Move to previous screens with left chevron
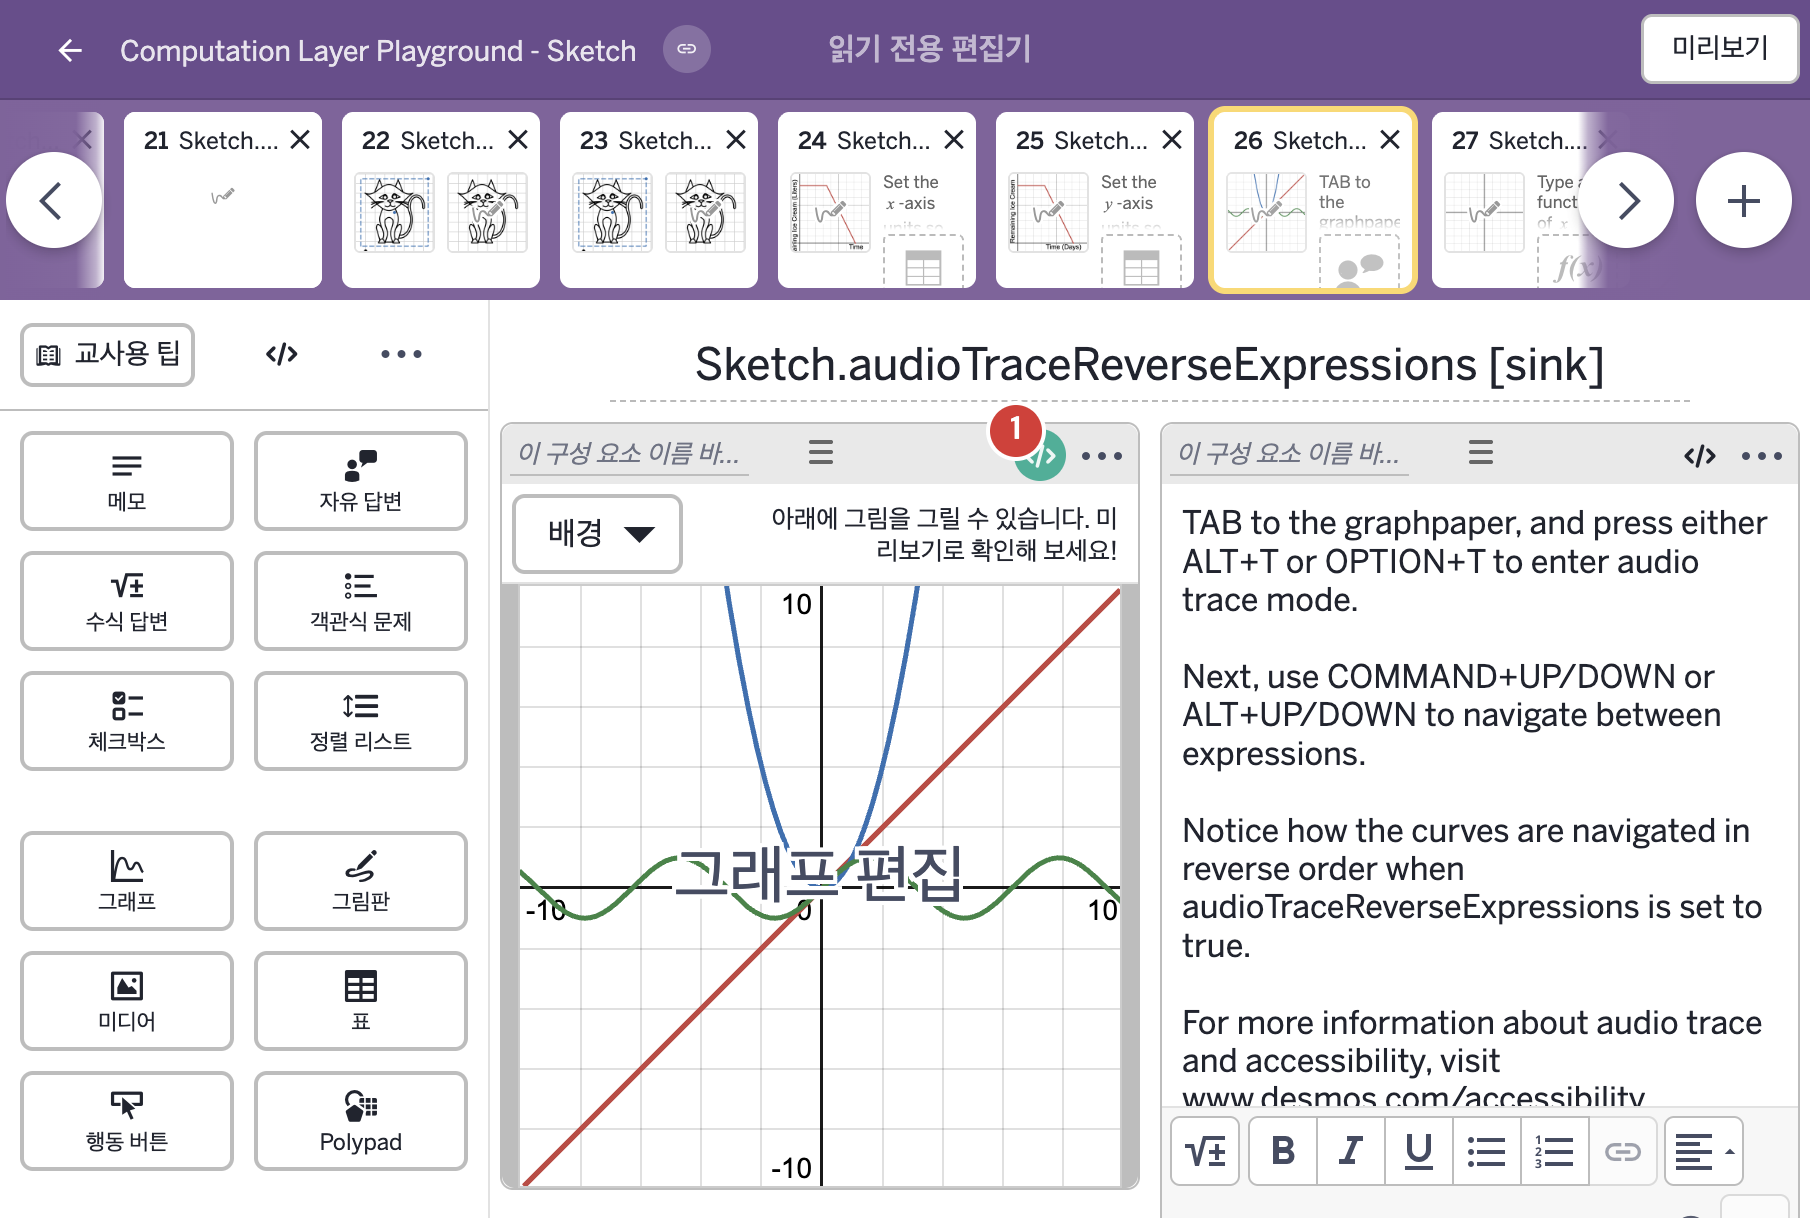 point(53,201)
